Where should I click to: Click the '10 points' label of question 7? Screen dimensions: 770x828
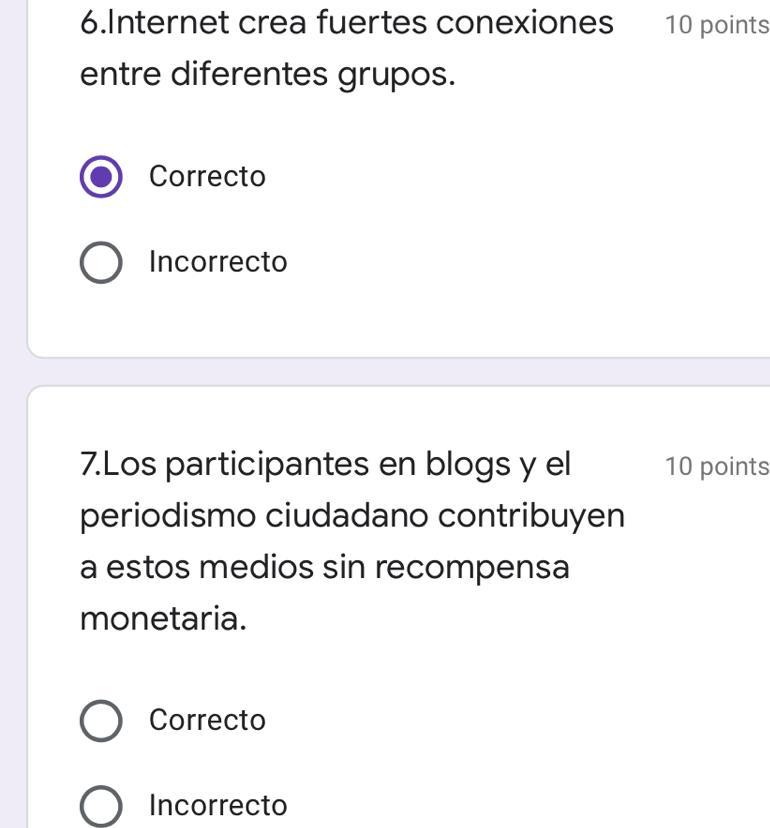click(717, 466)
